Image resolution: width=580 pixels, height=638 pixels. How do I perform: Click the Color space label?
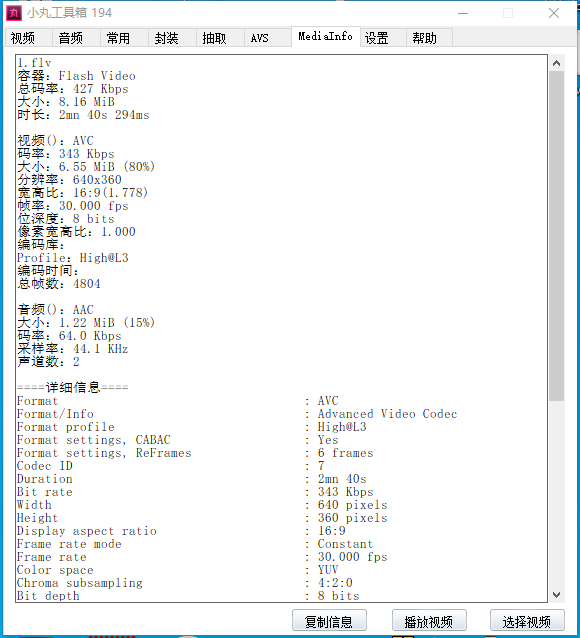pos(55,570)
